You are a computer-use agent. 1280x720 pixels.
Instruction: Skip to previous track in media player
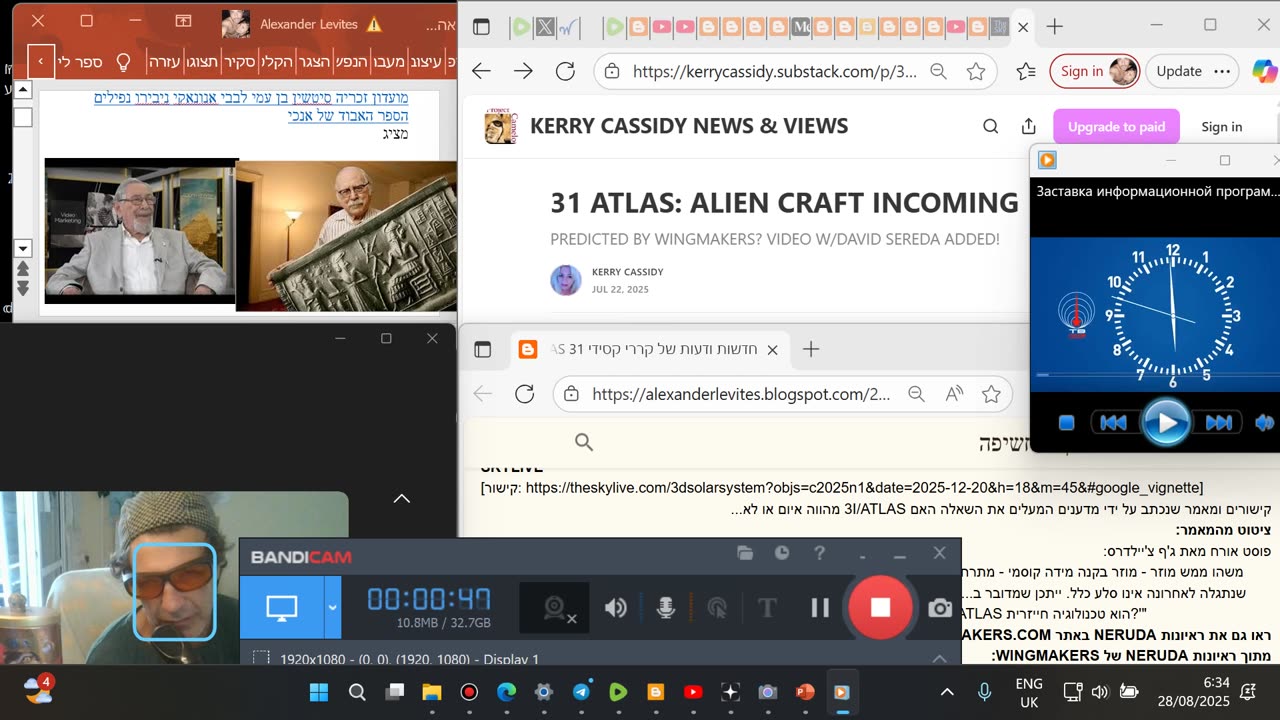1112,423
